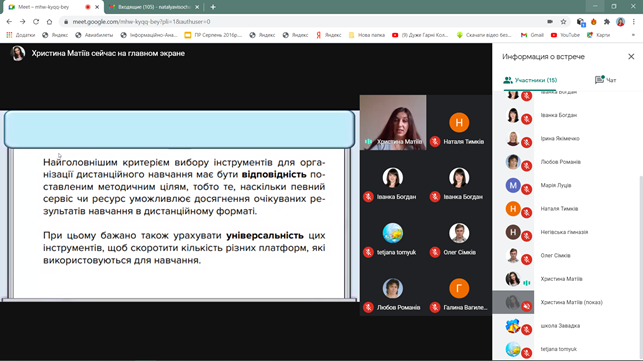This screenshot has height=361, width=643.
Task: Click школа Завадка in participants list
Action: pos(560,326)
